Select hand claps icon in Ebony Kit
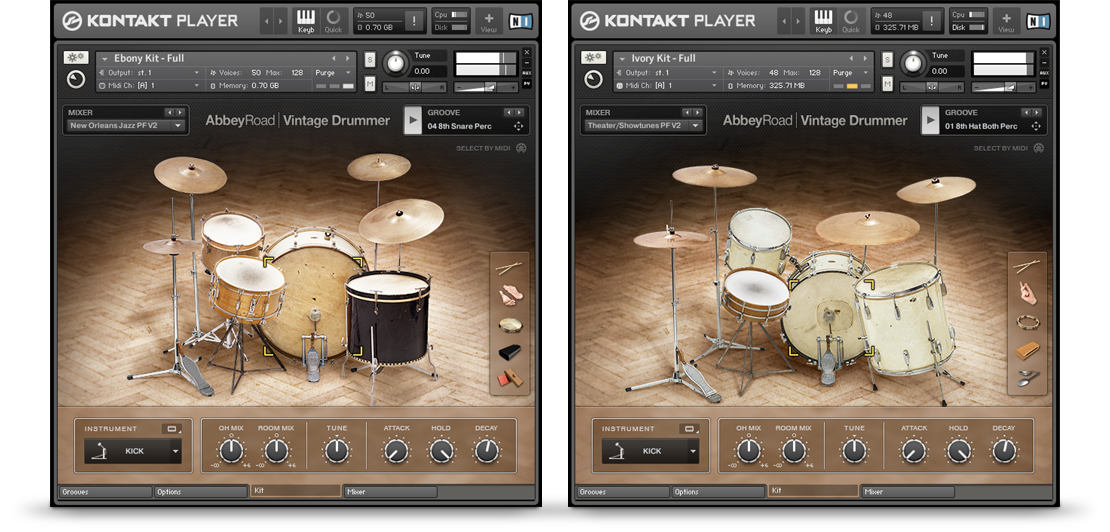The height and width of the screenshot is (532, 1110). 509,296
